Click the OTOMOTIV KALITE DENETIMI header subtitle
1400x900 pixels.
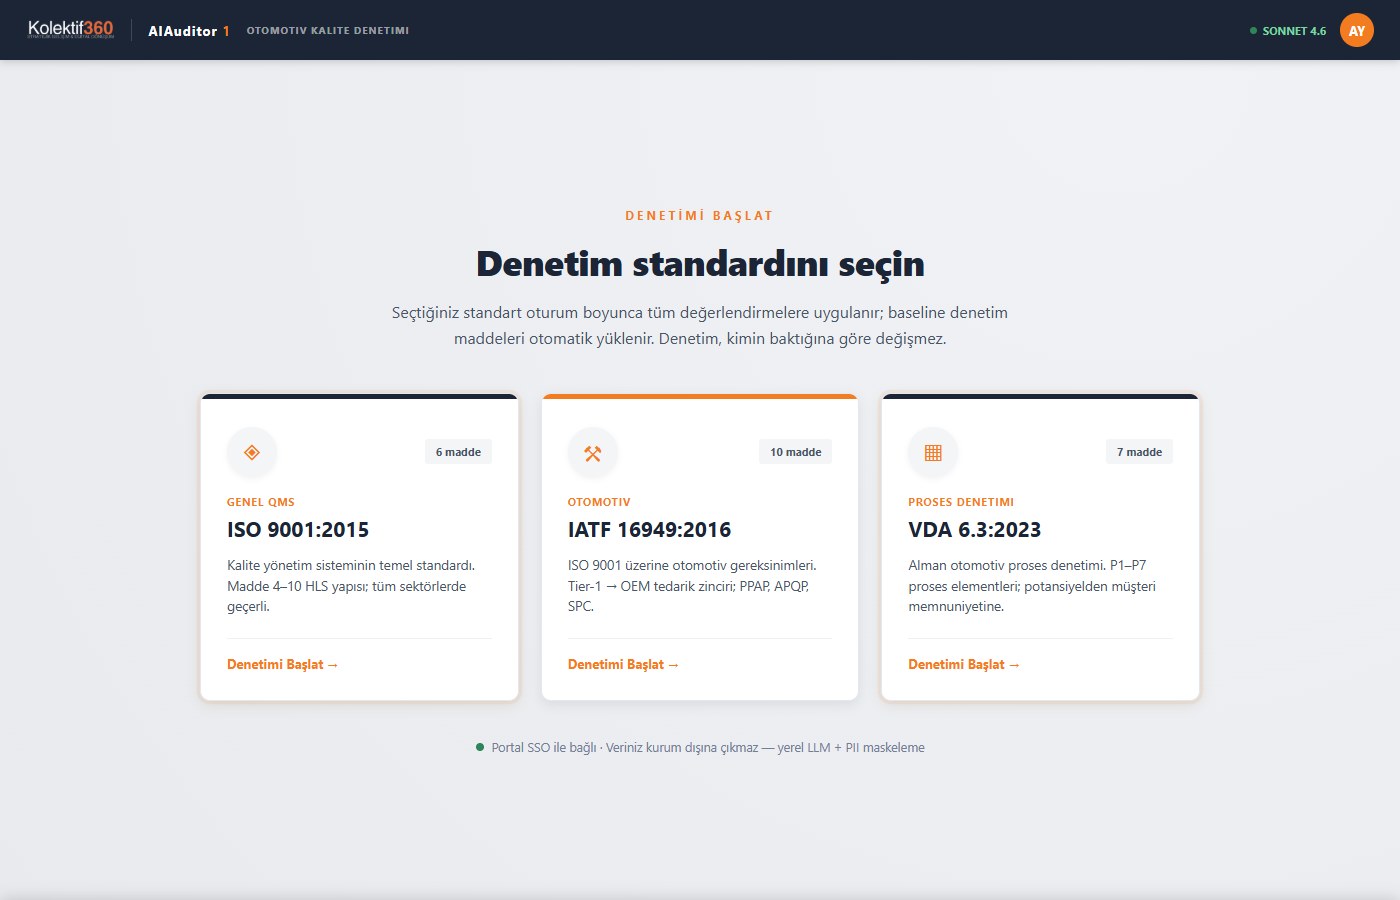click(328, 31)
